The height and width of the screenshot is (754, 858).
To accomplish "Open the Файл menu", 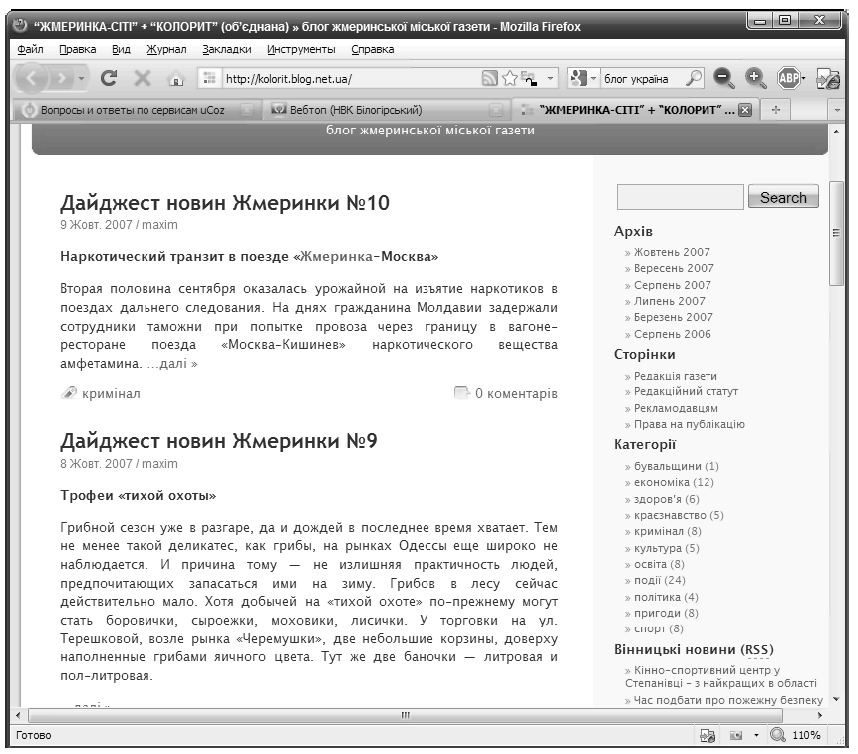I will click(30, 49).
